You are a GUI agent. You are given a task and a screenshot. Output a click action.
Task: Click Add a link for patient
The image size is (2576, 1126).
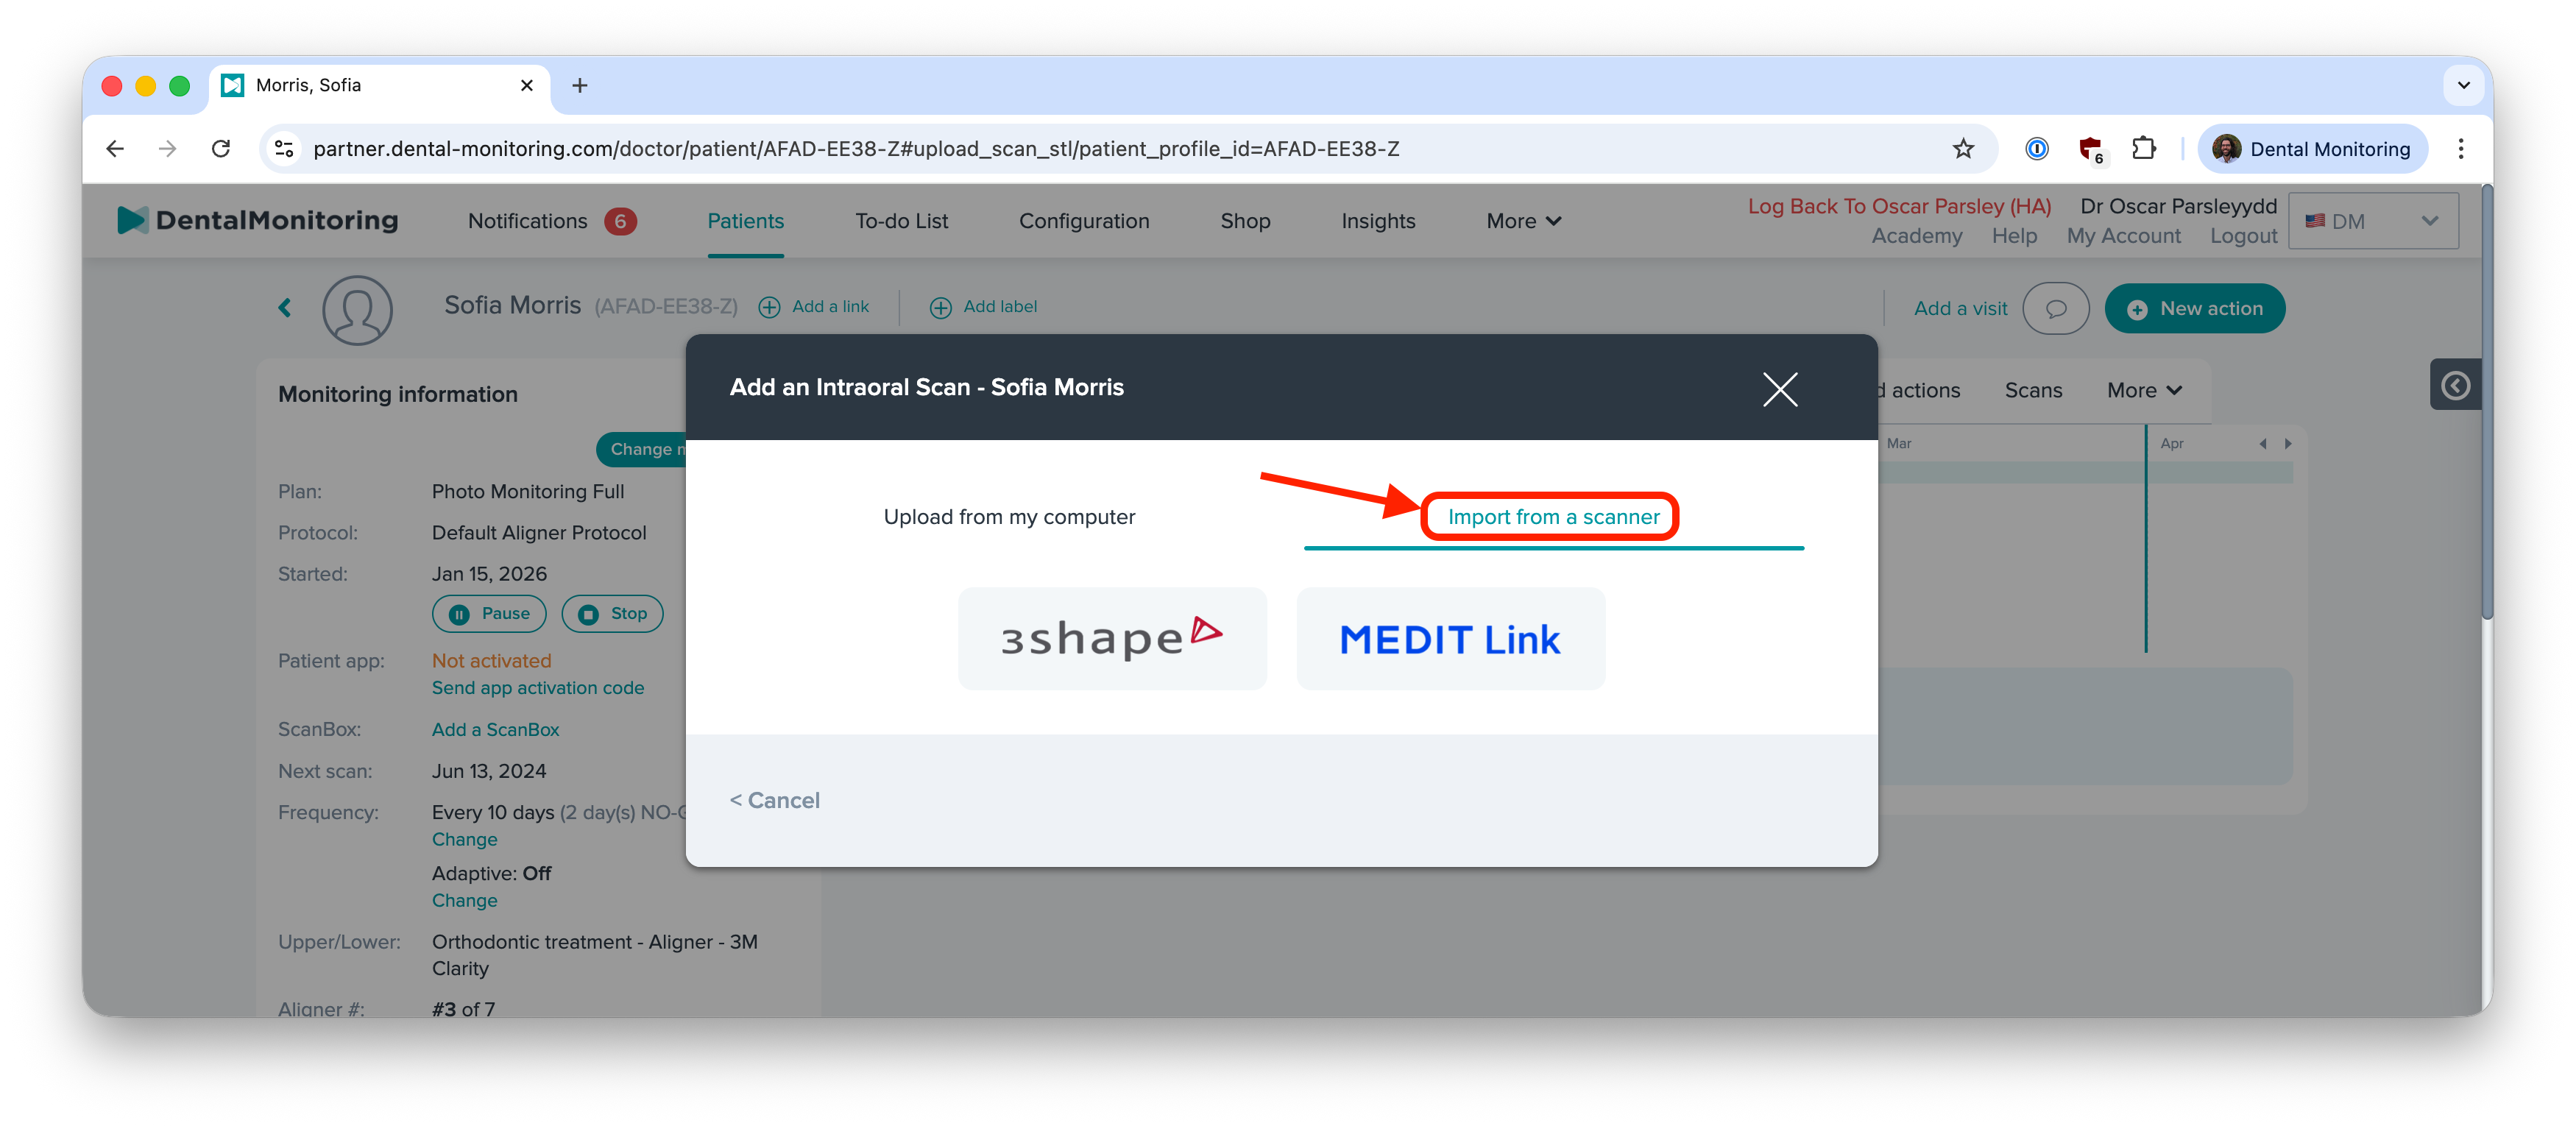pyautogui.click(x=814, y=307)
